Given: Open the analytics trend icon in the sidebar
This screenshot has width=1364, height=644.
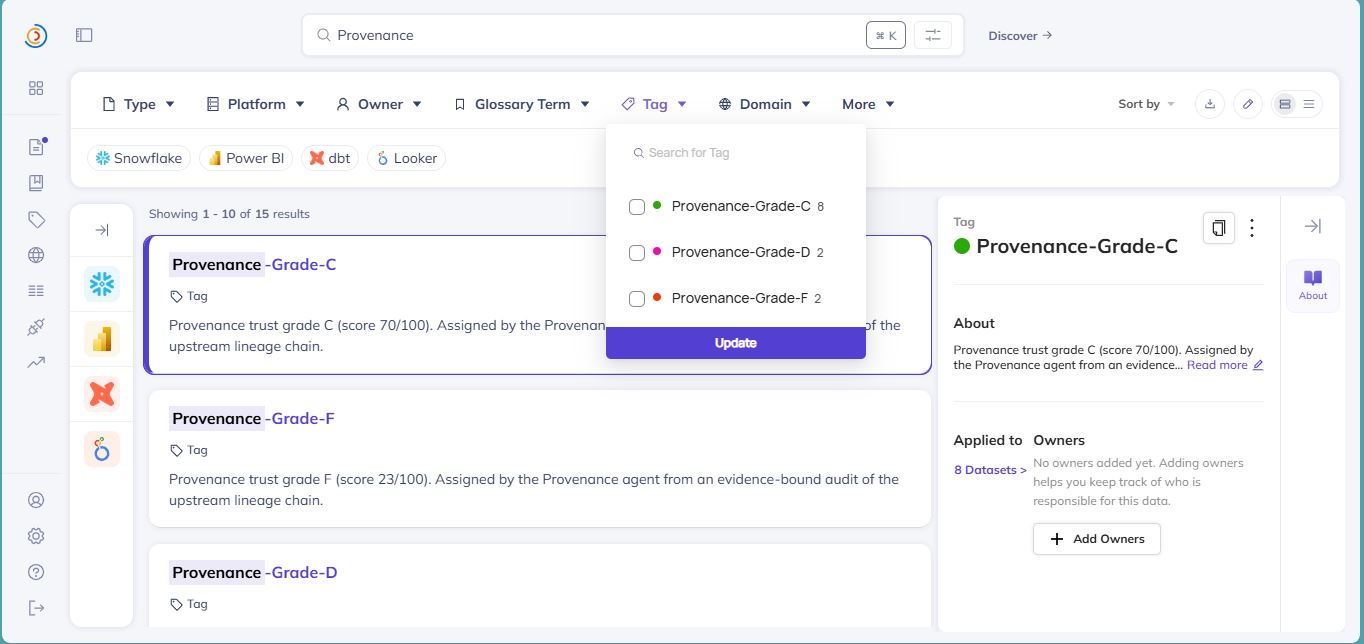Looking at the screenshot, I should (36, 363).
